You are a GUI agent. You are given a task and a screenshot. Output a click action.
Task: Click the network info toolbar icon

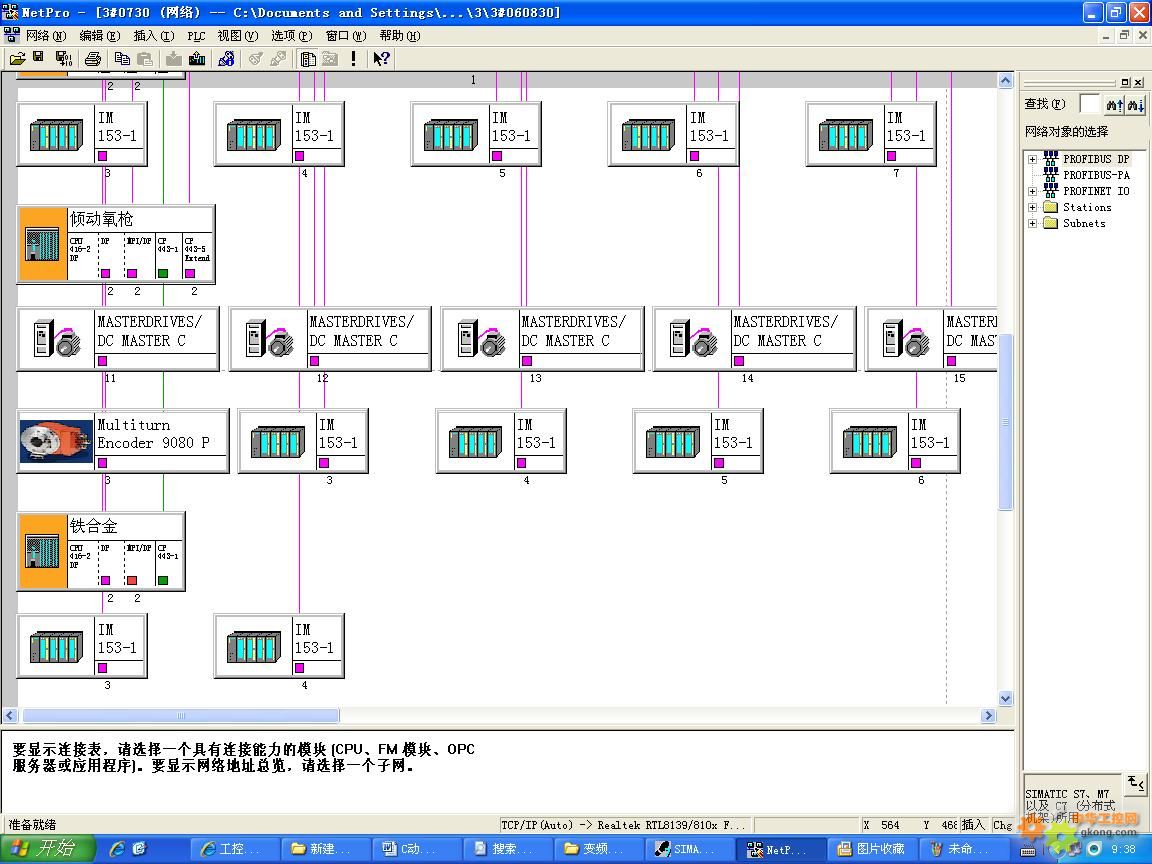coord(226,59)
